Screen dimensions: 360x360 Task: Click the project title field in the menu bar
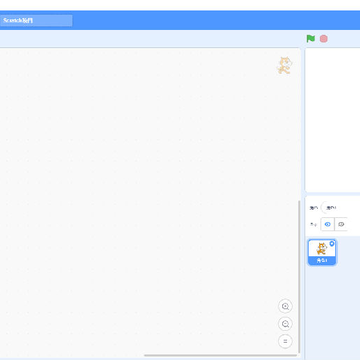36,20
